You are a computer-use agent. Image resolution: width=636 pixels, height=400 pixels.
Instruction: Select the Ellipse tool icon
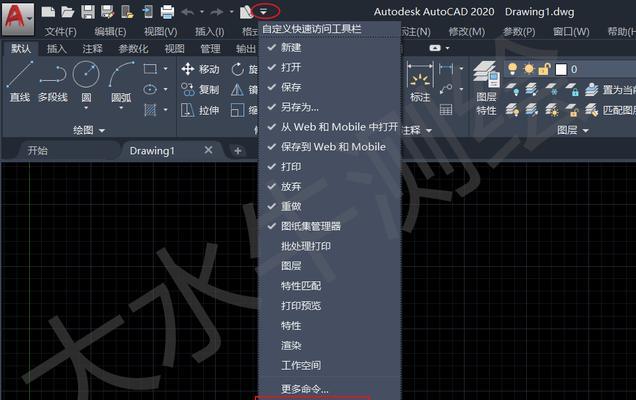[x=150, y=89]
